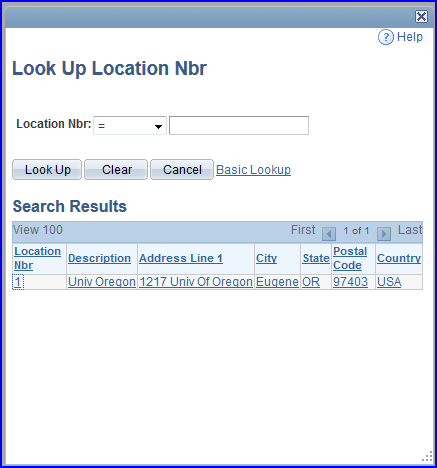Select 97403 postal code link
This screenshot has width=437, height=468.
click(x=350, y=282)
